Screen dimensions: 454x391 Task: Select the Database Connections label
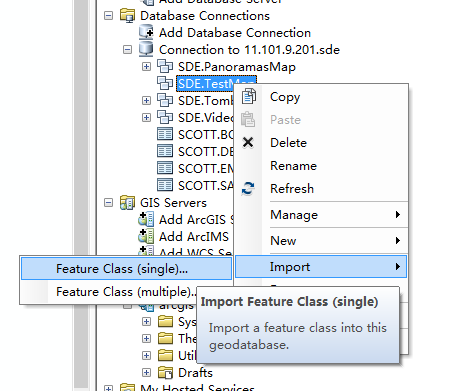[205, 16]
